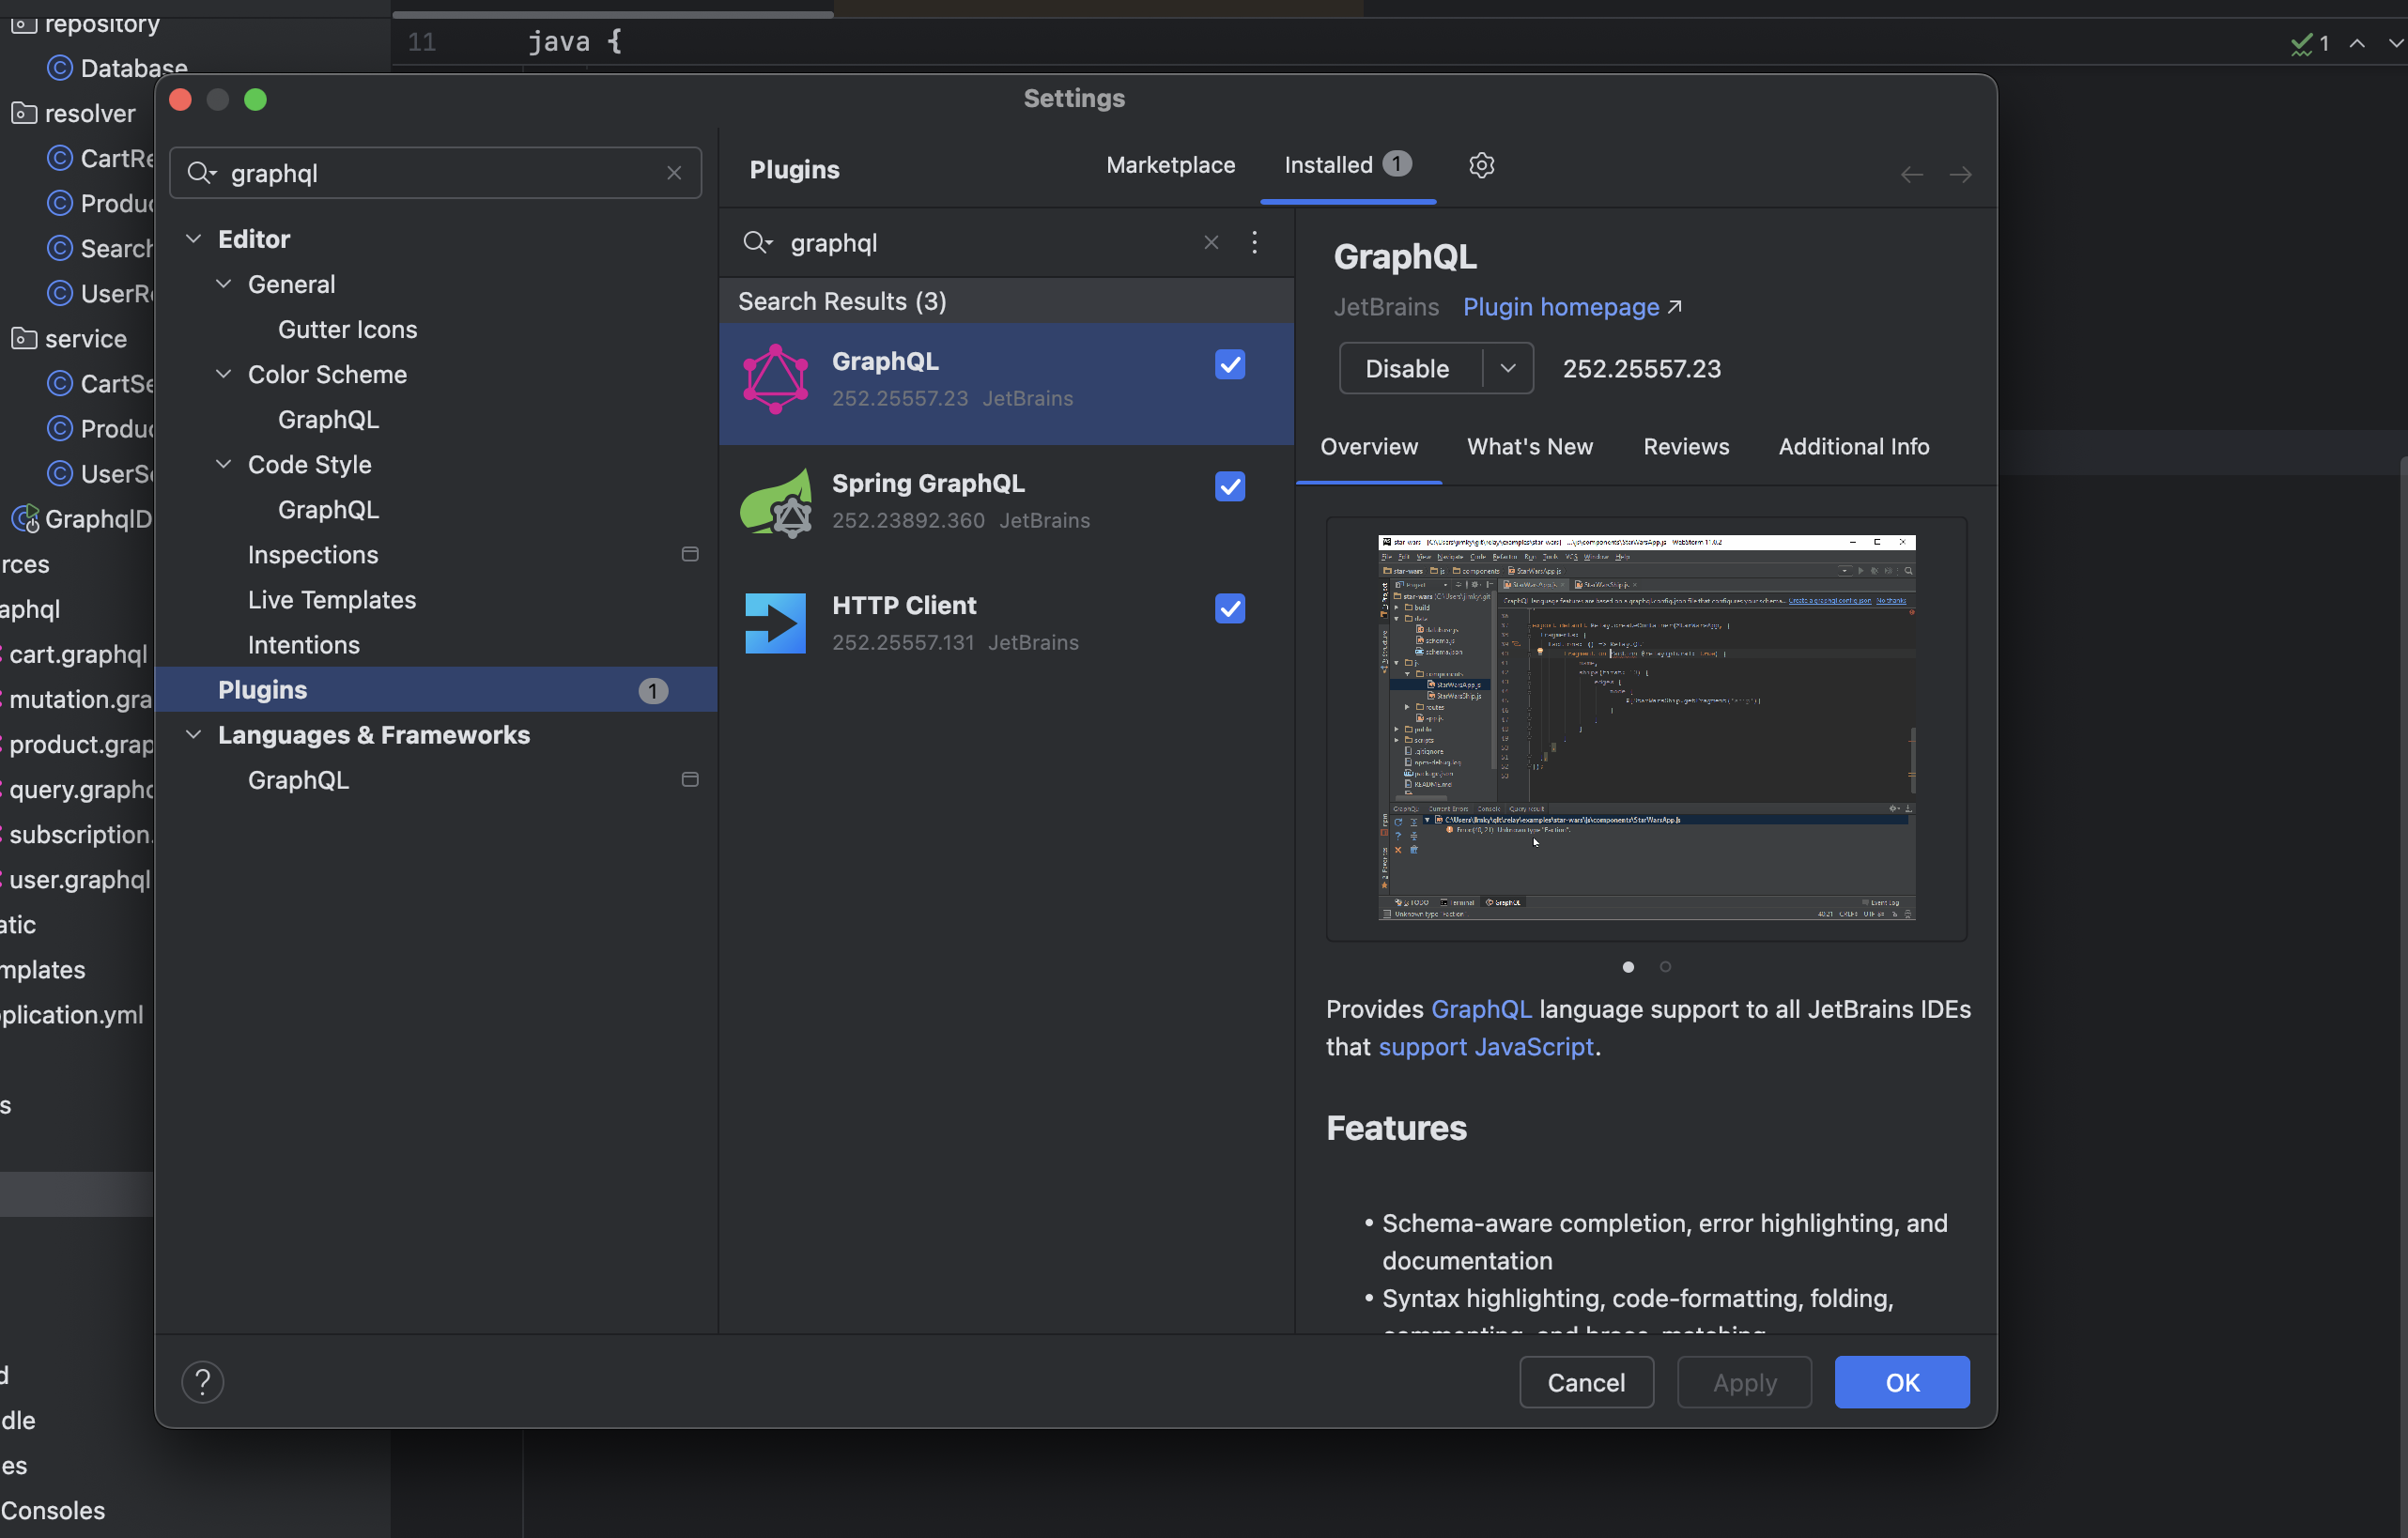Open the What's New tab
2408x1538 pixels.
click(1529, 447)
